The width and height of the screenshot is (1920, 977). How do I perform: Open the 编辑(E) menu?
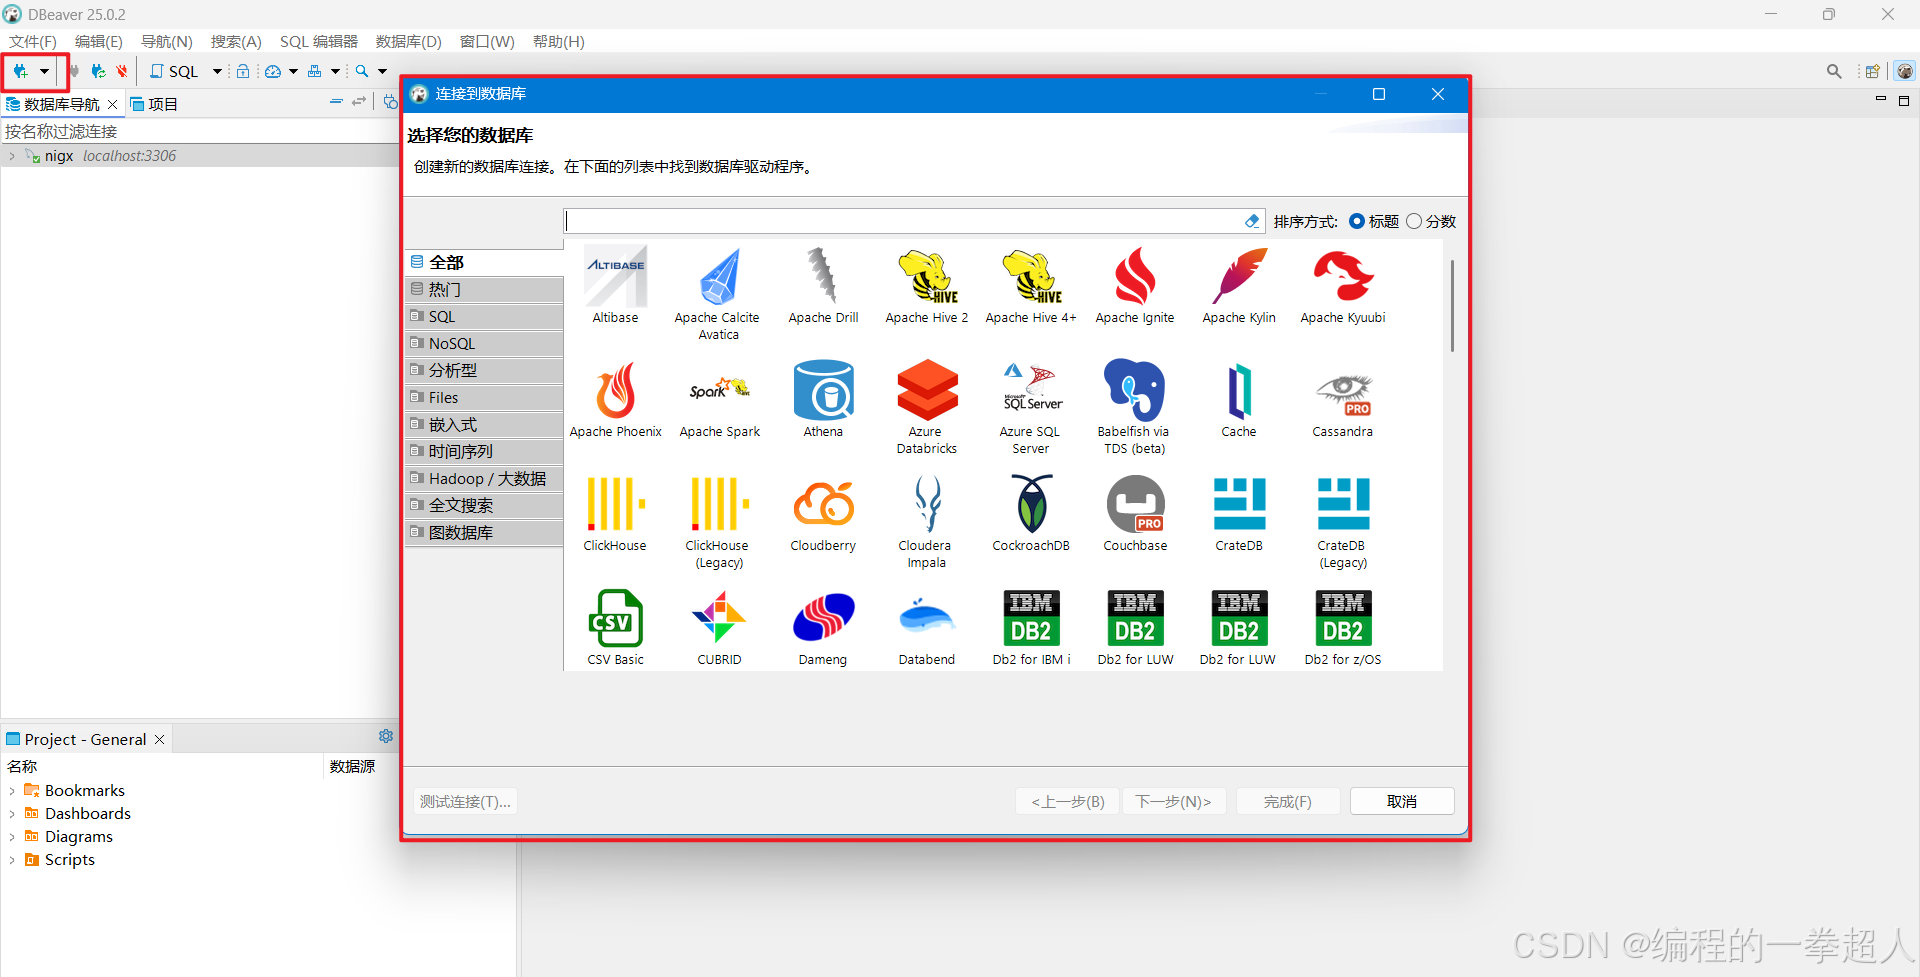[99, 41]
